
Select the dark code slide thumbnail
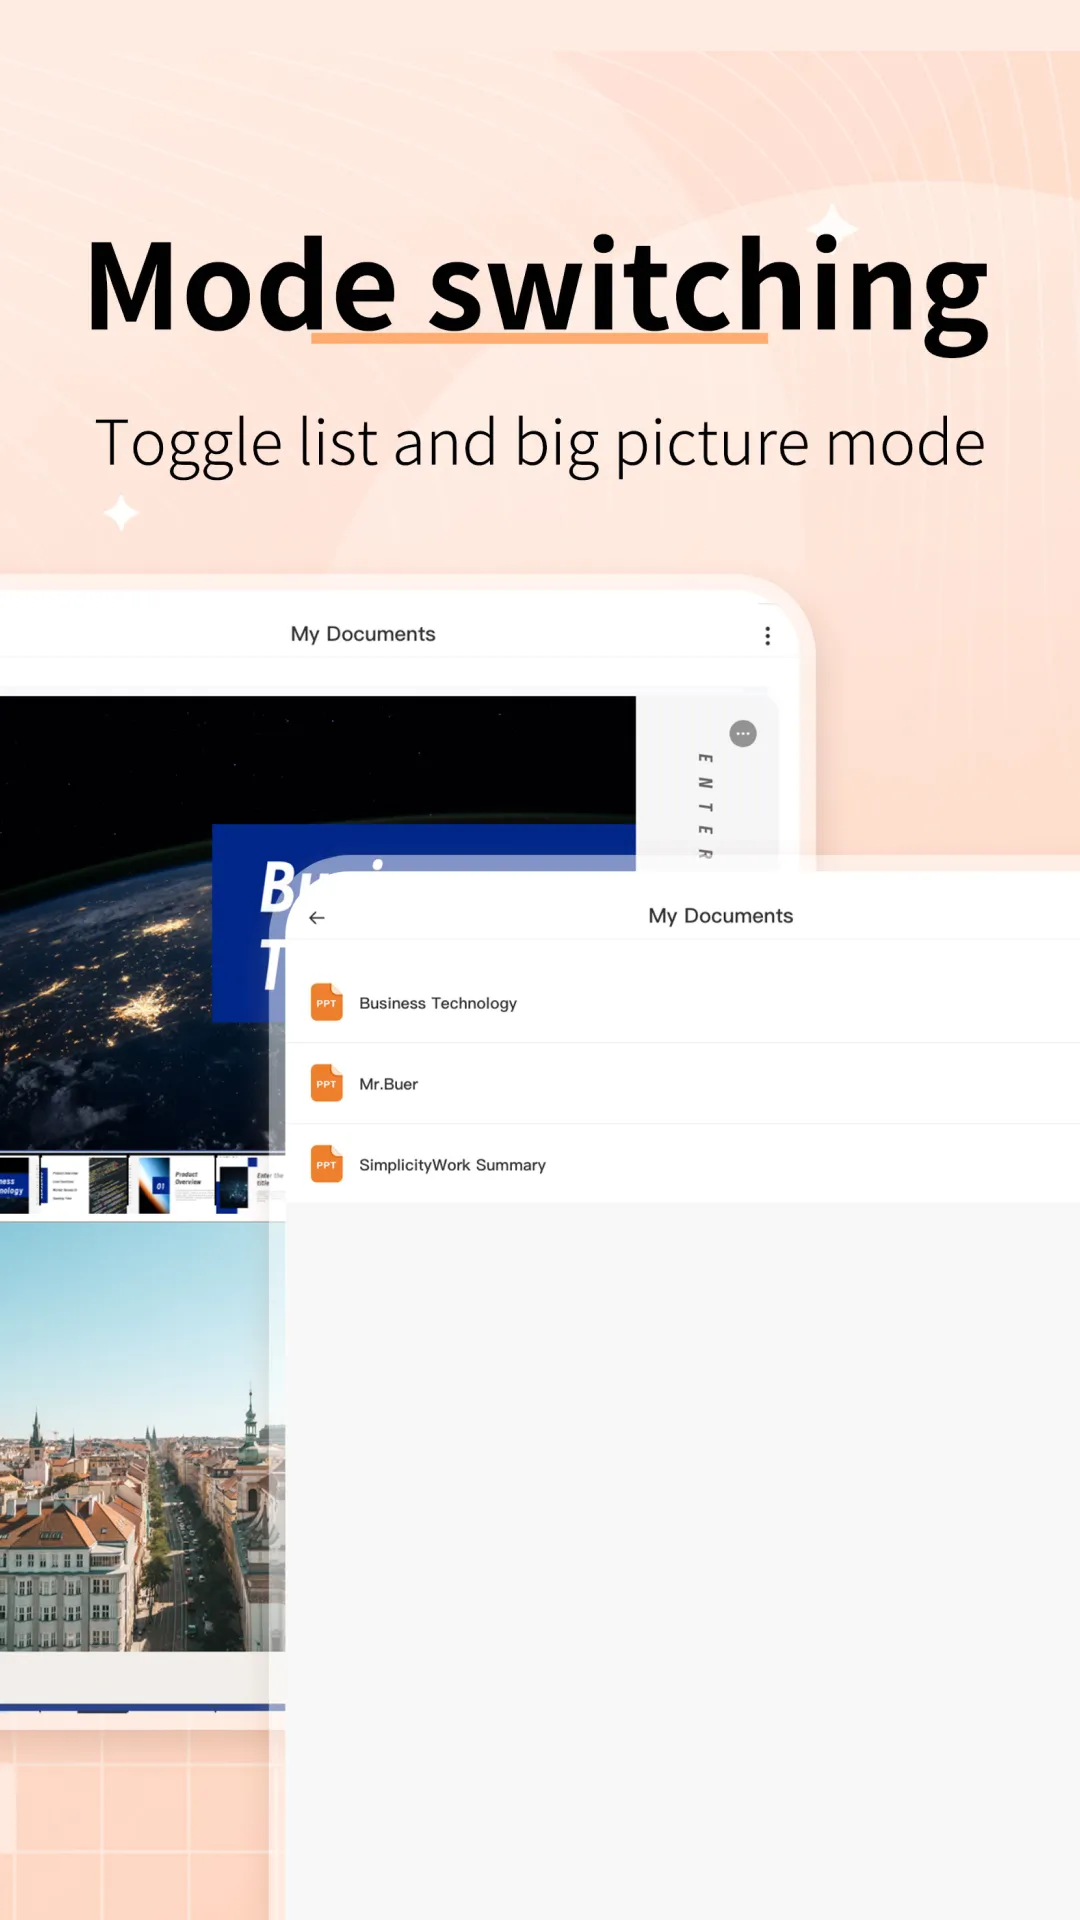(x=108, y=1185)
